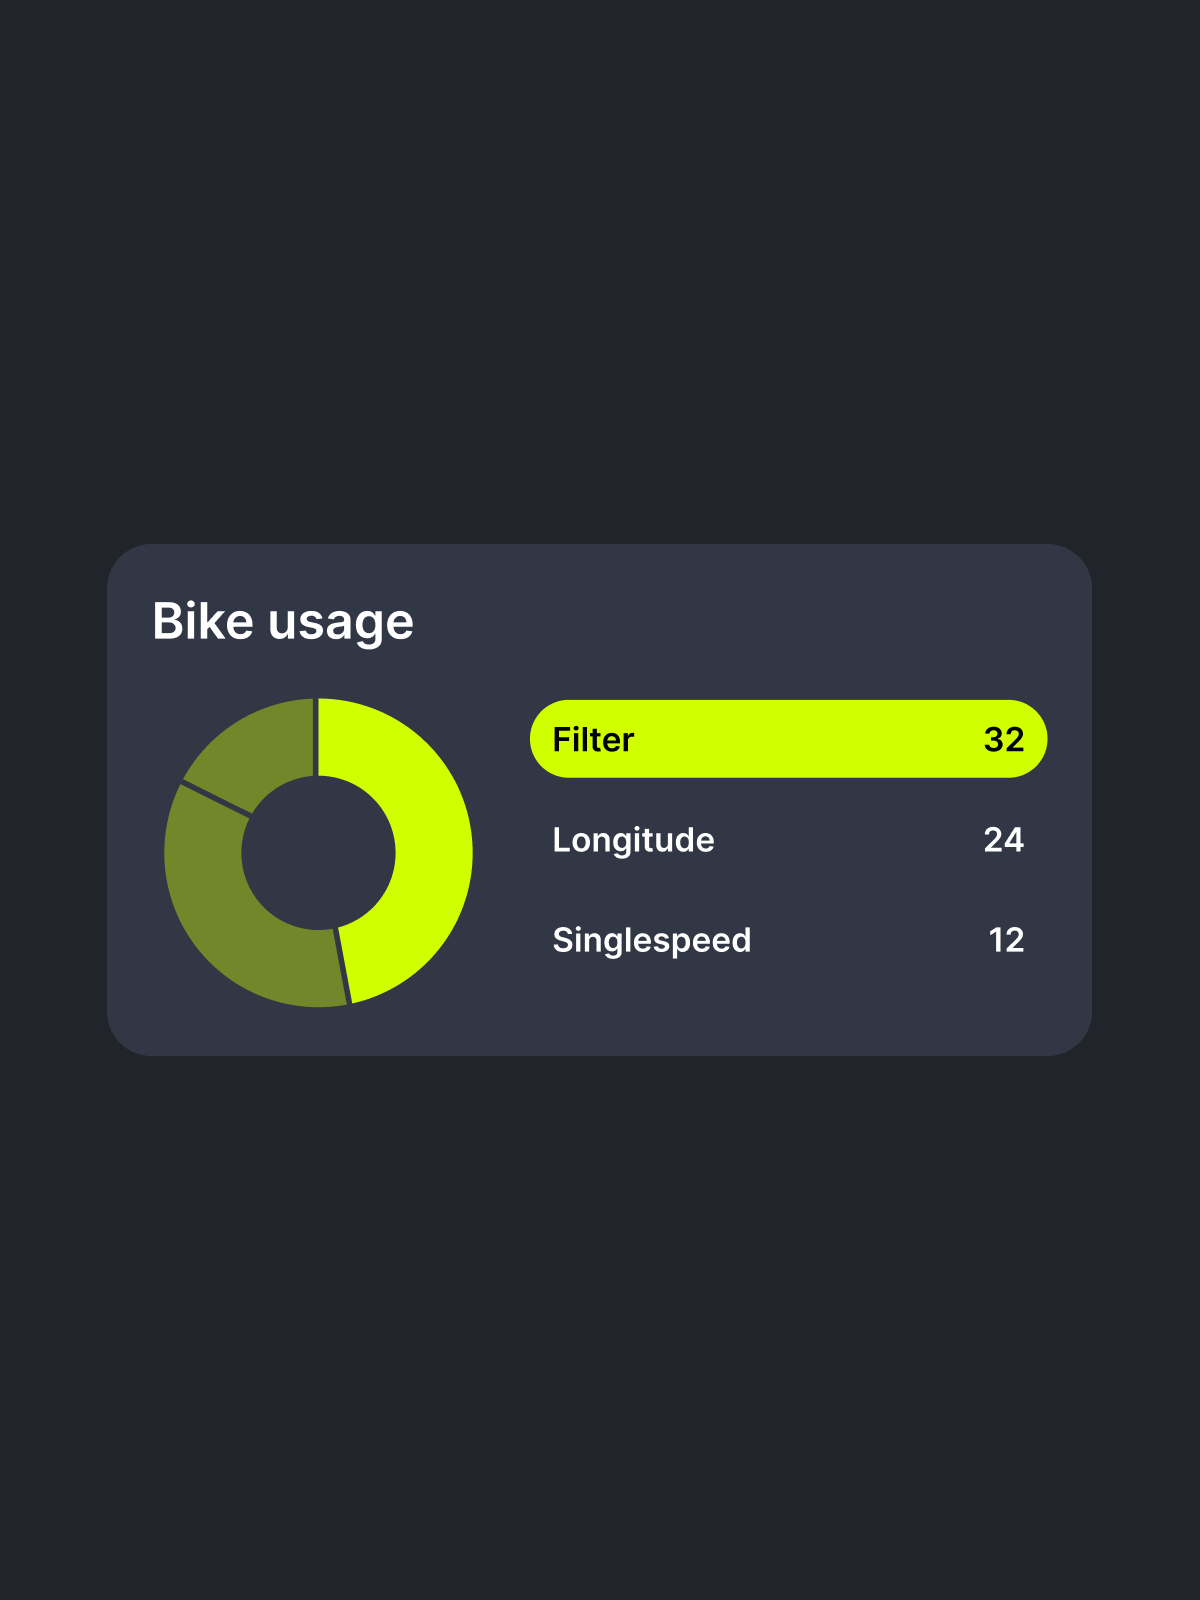Screen dimensions: 1200x1600
Task: Click the Bike usage card title
Action: (x=283, y=621)
